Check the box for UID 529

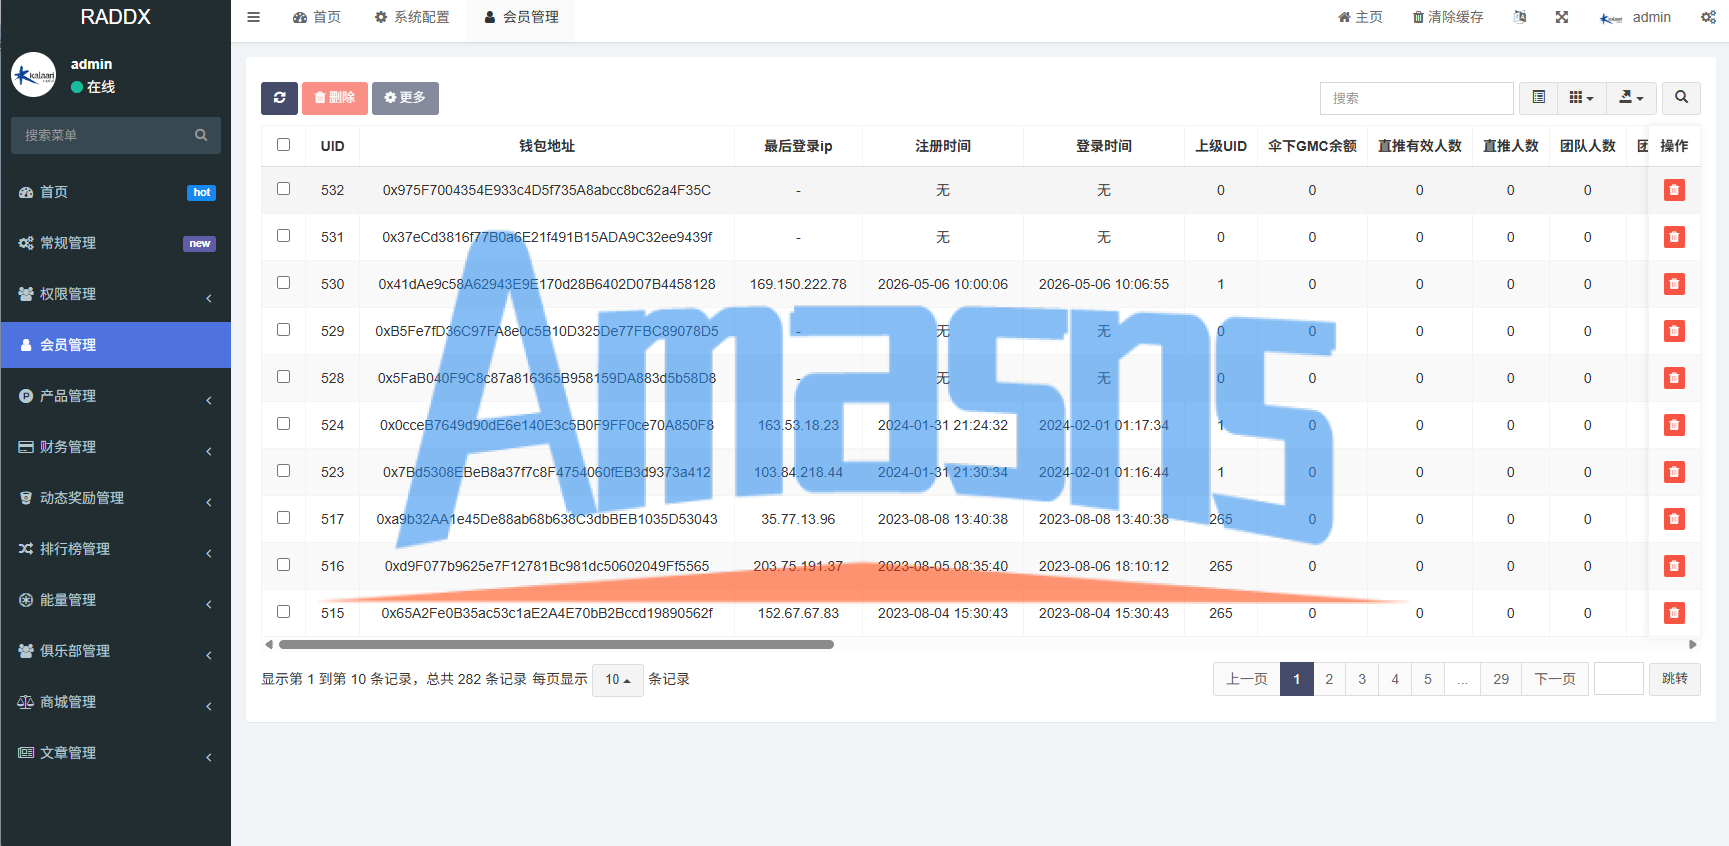(284, 330)
